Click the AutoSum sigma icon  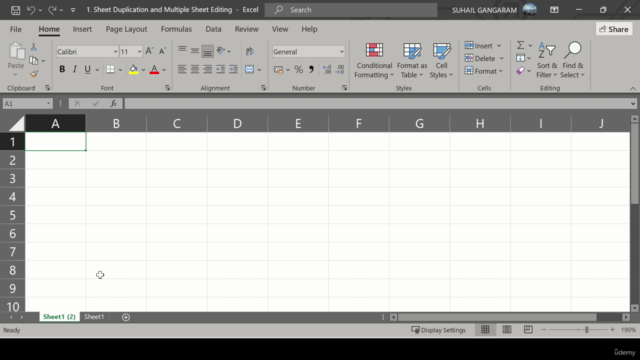(x=520, y=45)
